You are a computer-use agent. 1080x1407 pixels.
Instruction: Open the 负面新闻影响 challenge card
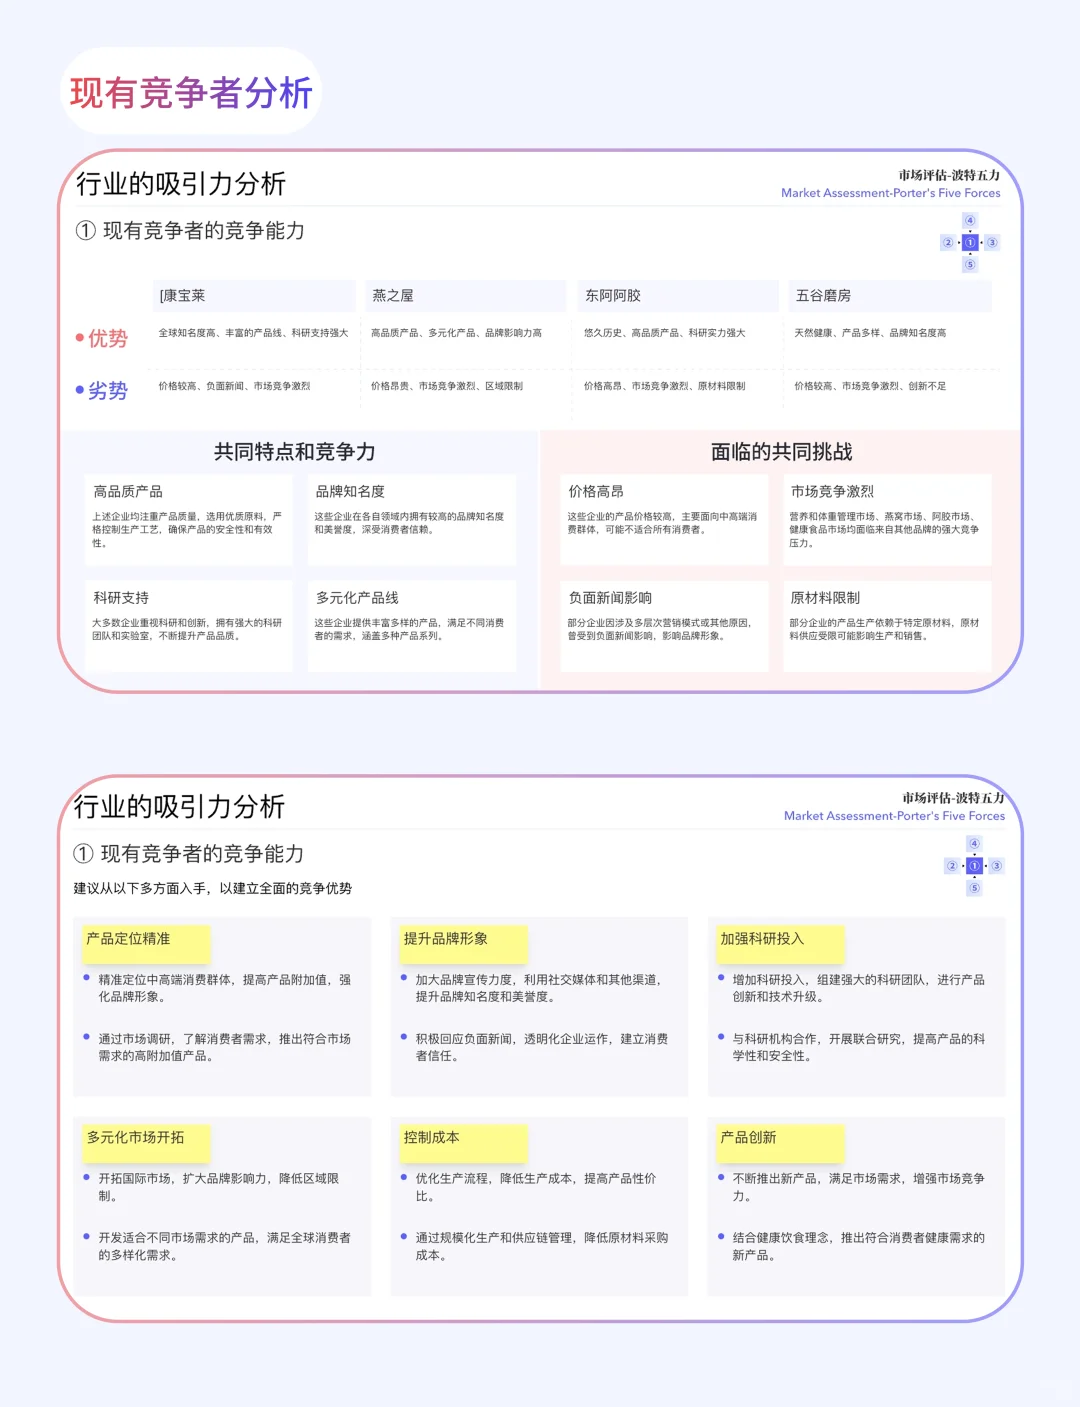click(x=664, y=626)
